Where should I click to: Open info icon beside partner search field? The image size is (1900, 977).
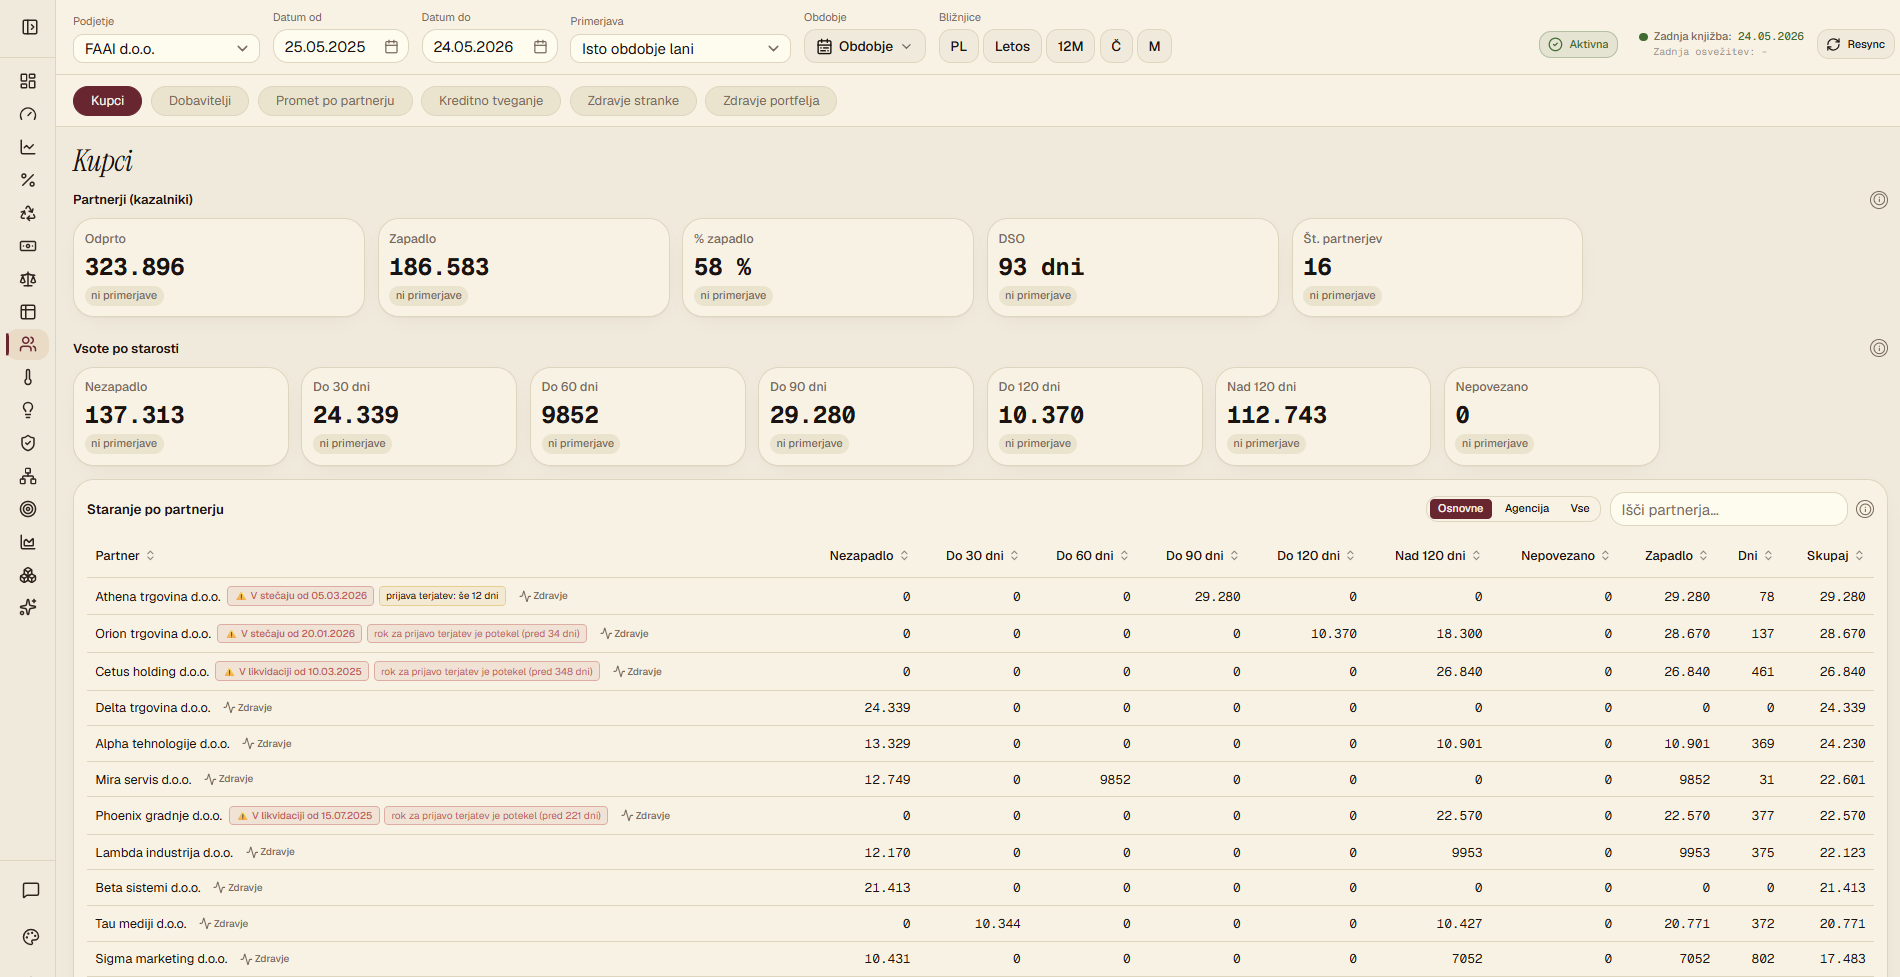click(1865, 509)
